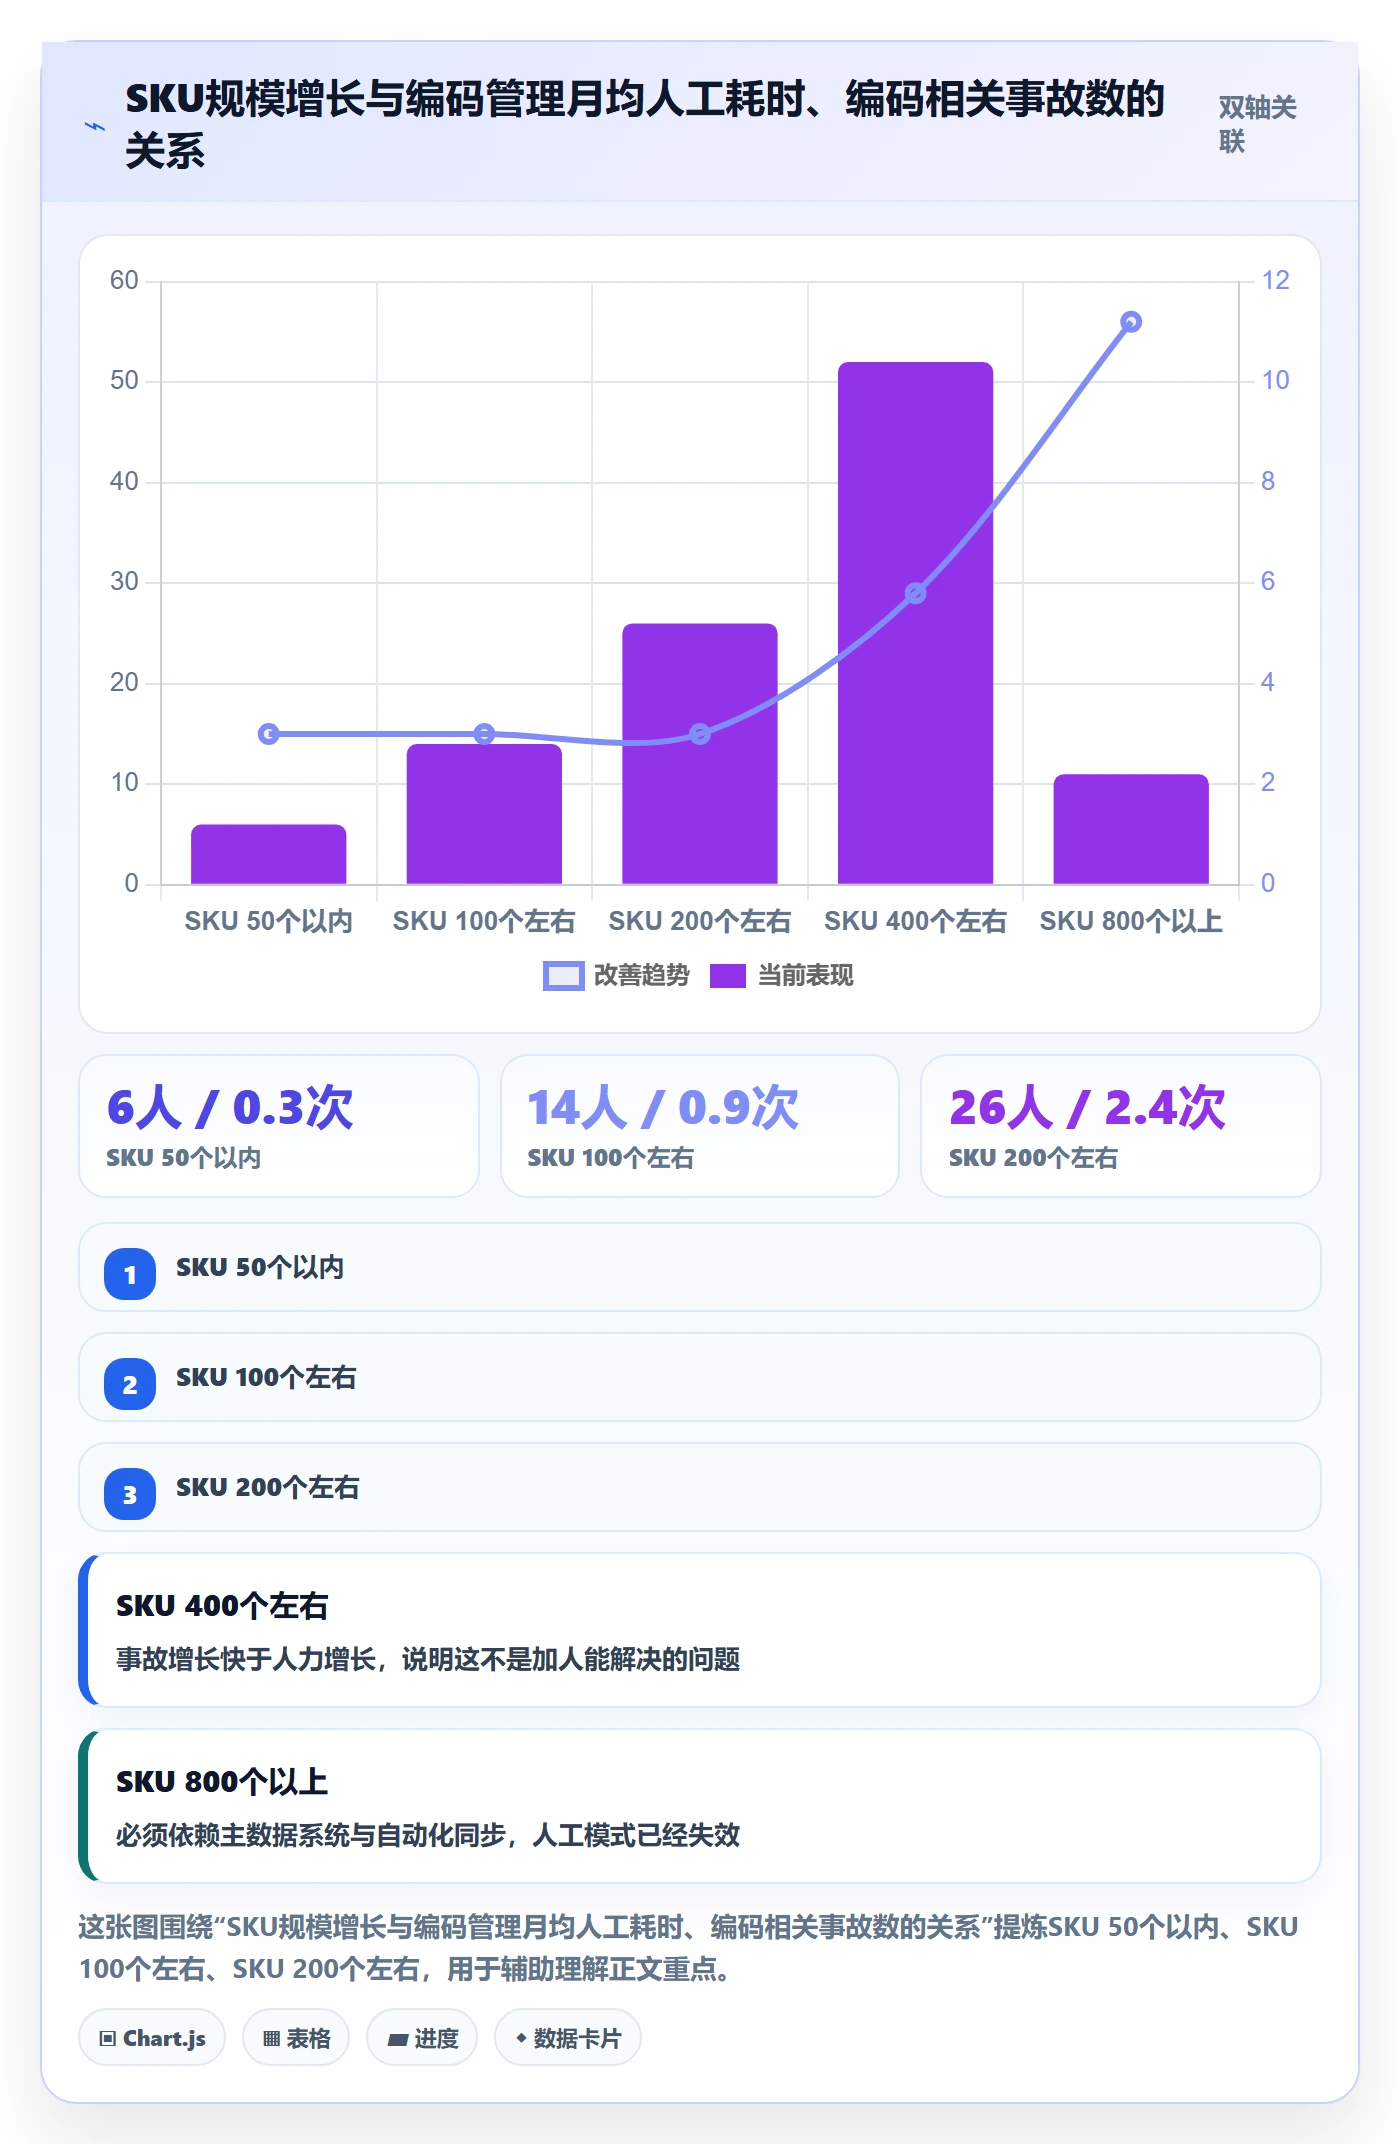Click the left axis value 60
Viewport: 1400px width, 2144px height.
pyautogui.click(x=124, y=280)
